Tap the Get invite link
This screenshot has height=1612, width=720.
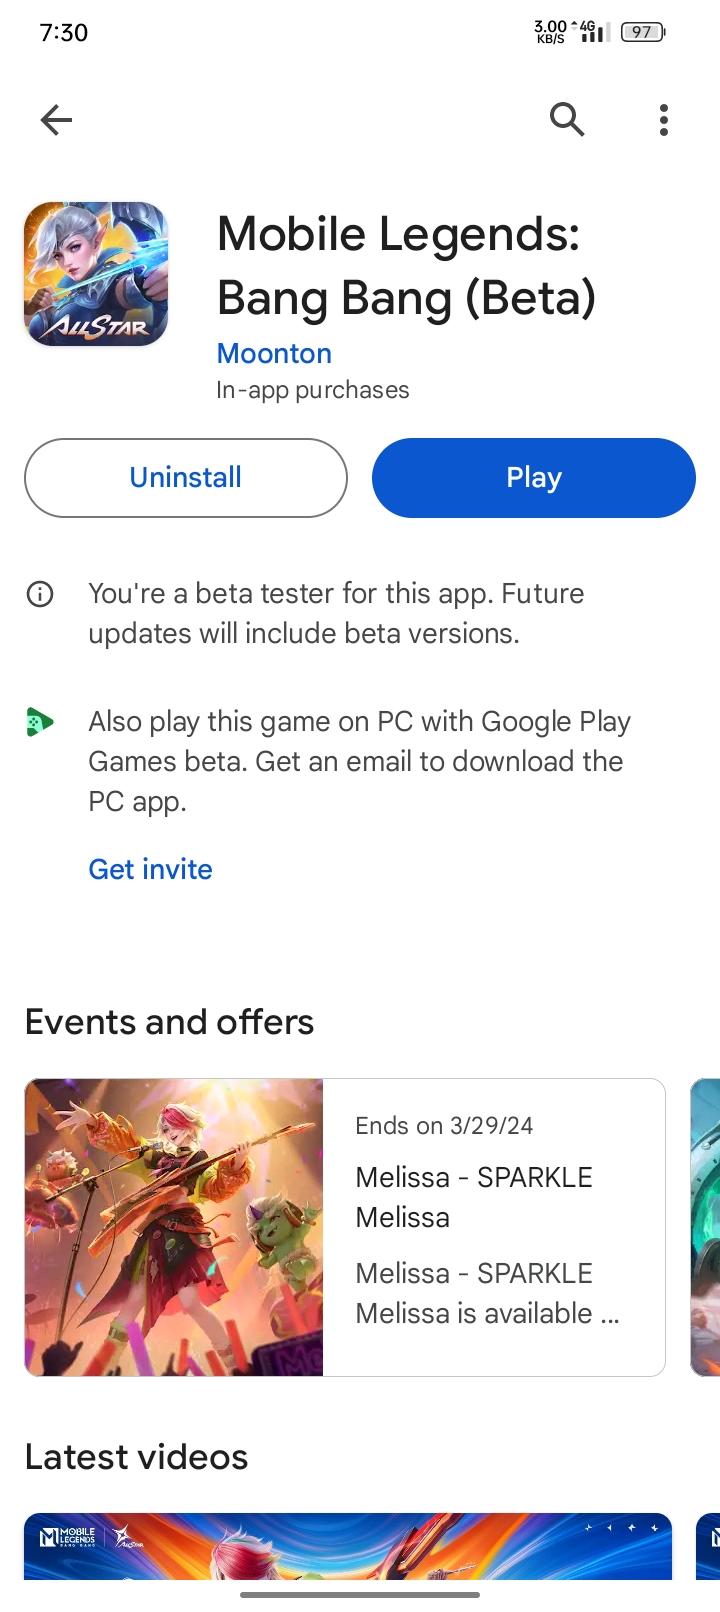[x=150, y=869]
